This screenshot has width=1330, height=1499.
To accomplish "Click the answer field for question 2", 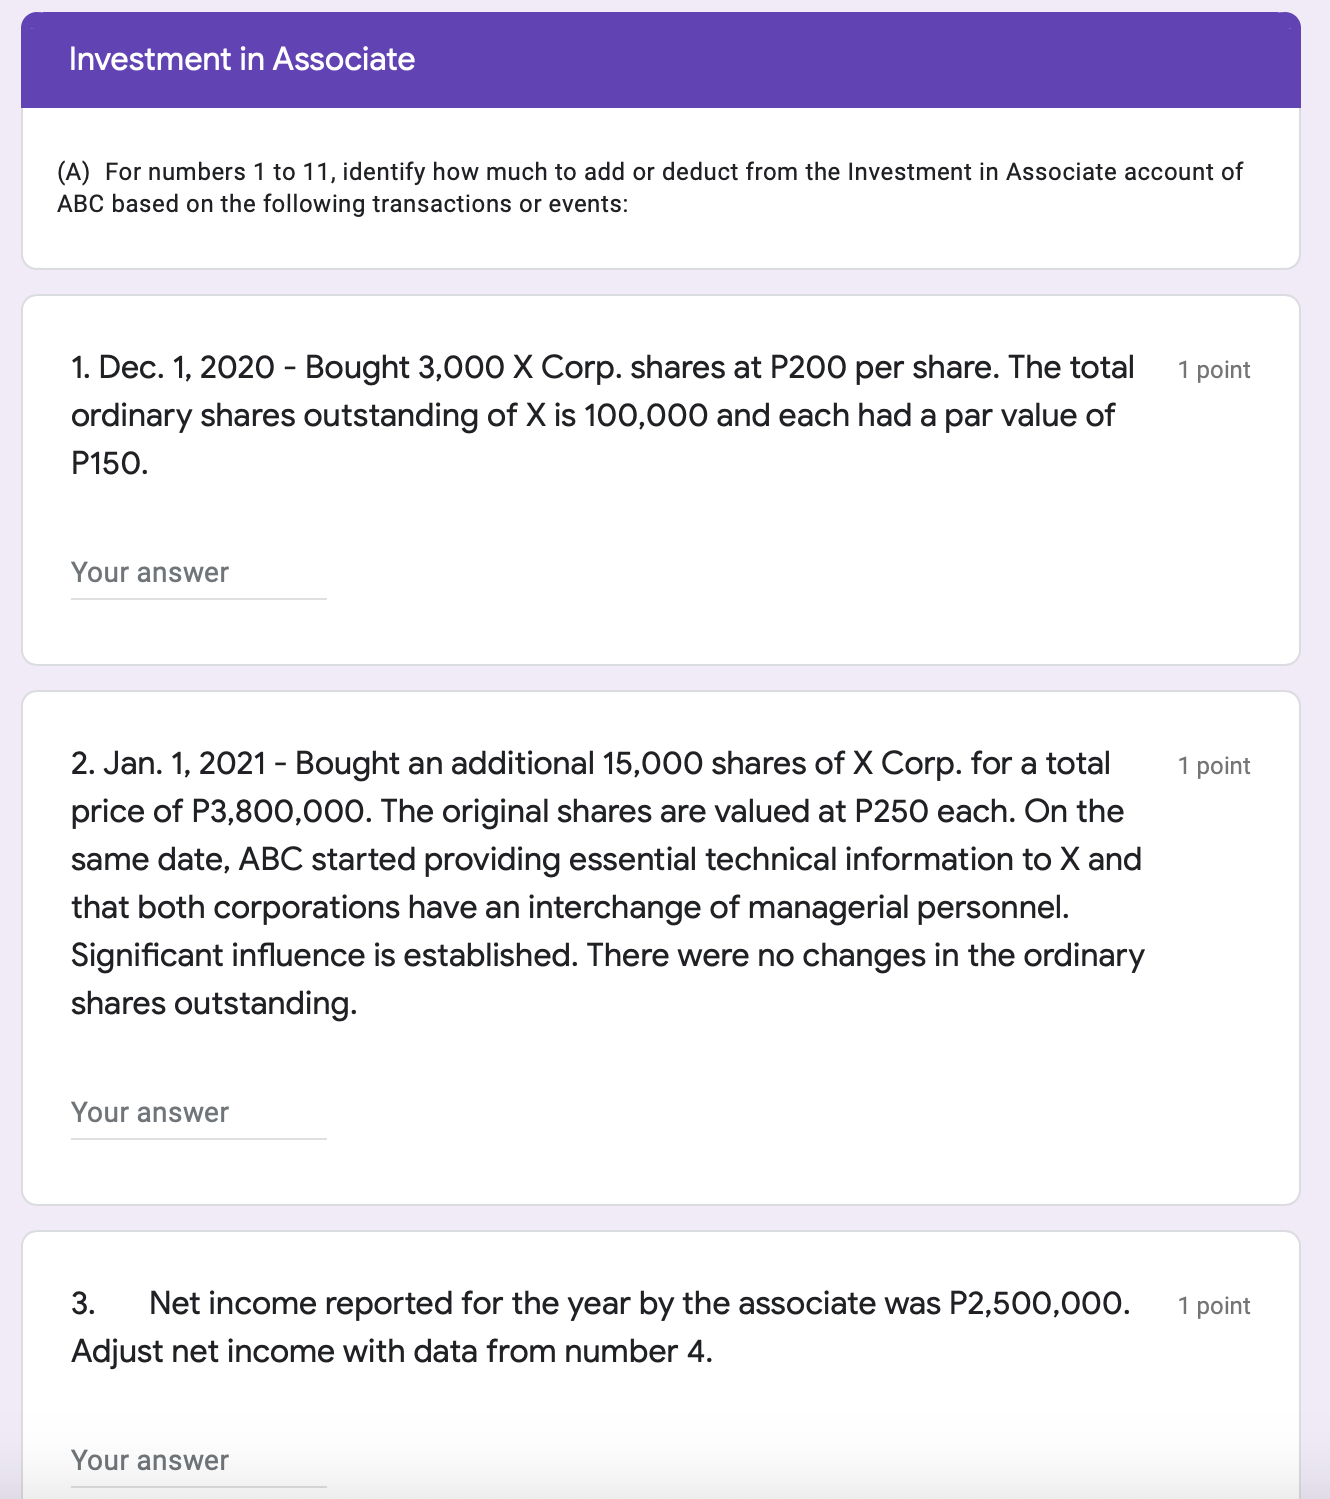I will point(197,1112).
